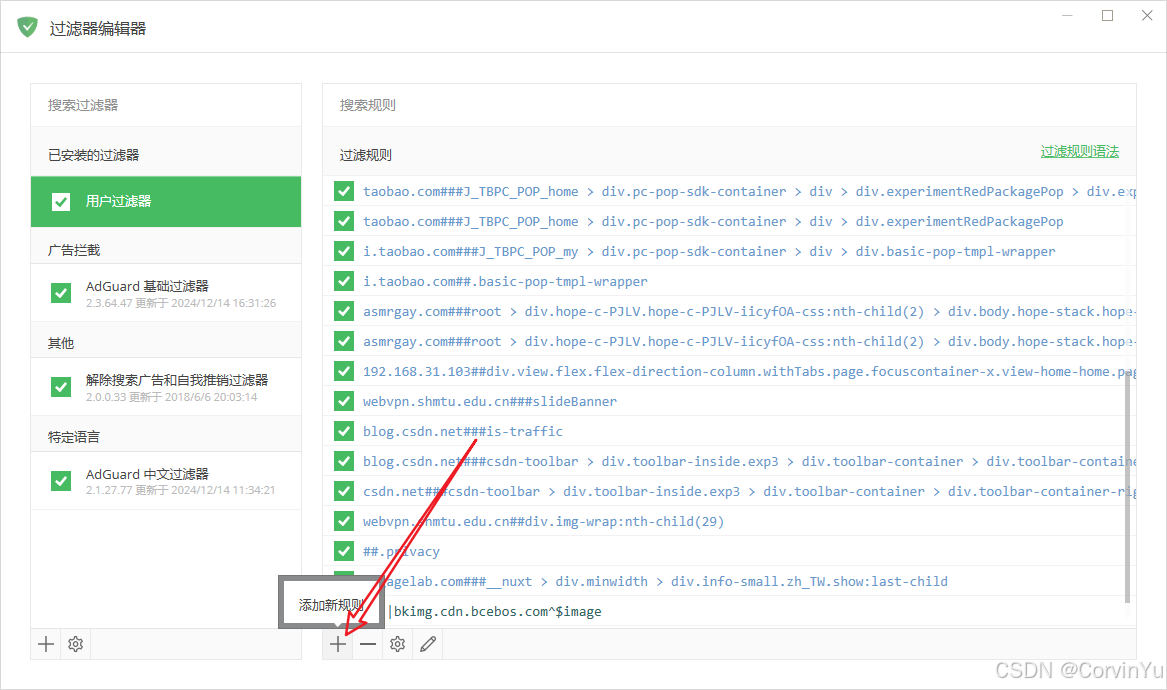
Task: Open rules settings gear icon
Action: tap(397, 644)
